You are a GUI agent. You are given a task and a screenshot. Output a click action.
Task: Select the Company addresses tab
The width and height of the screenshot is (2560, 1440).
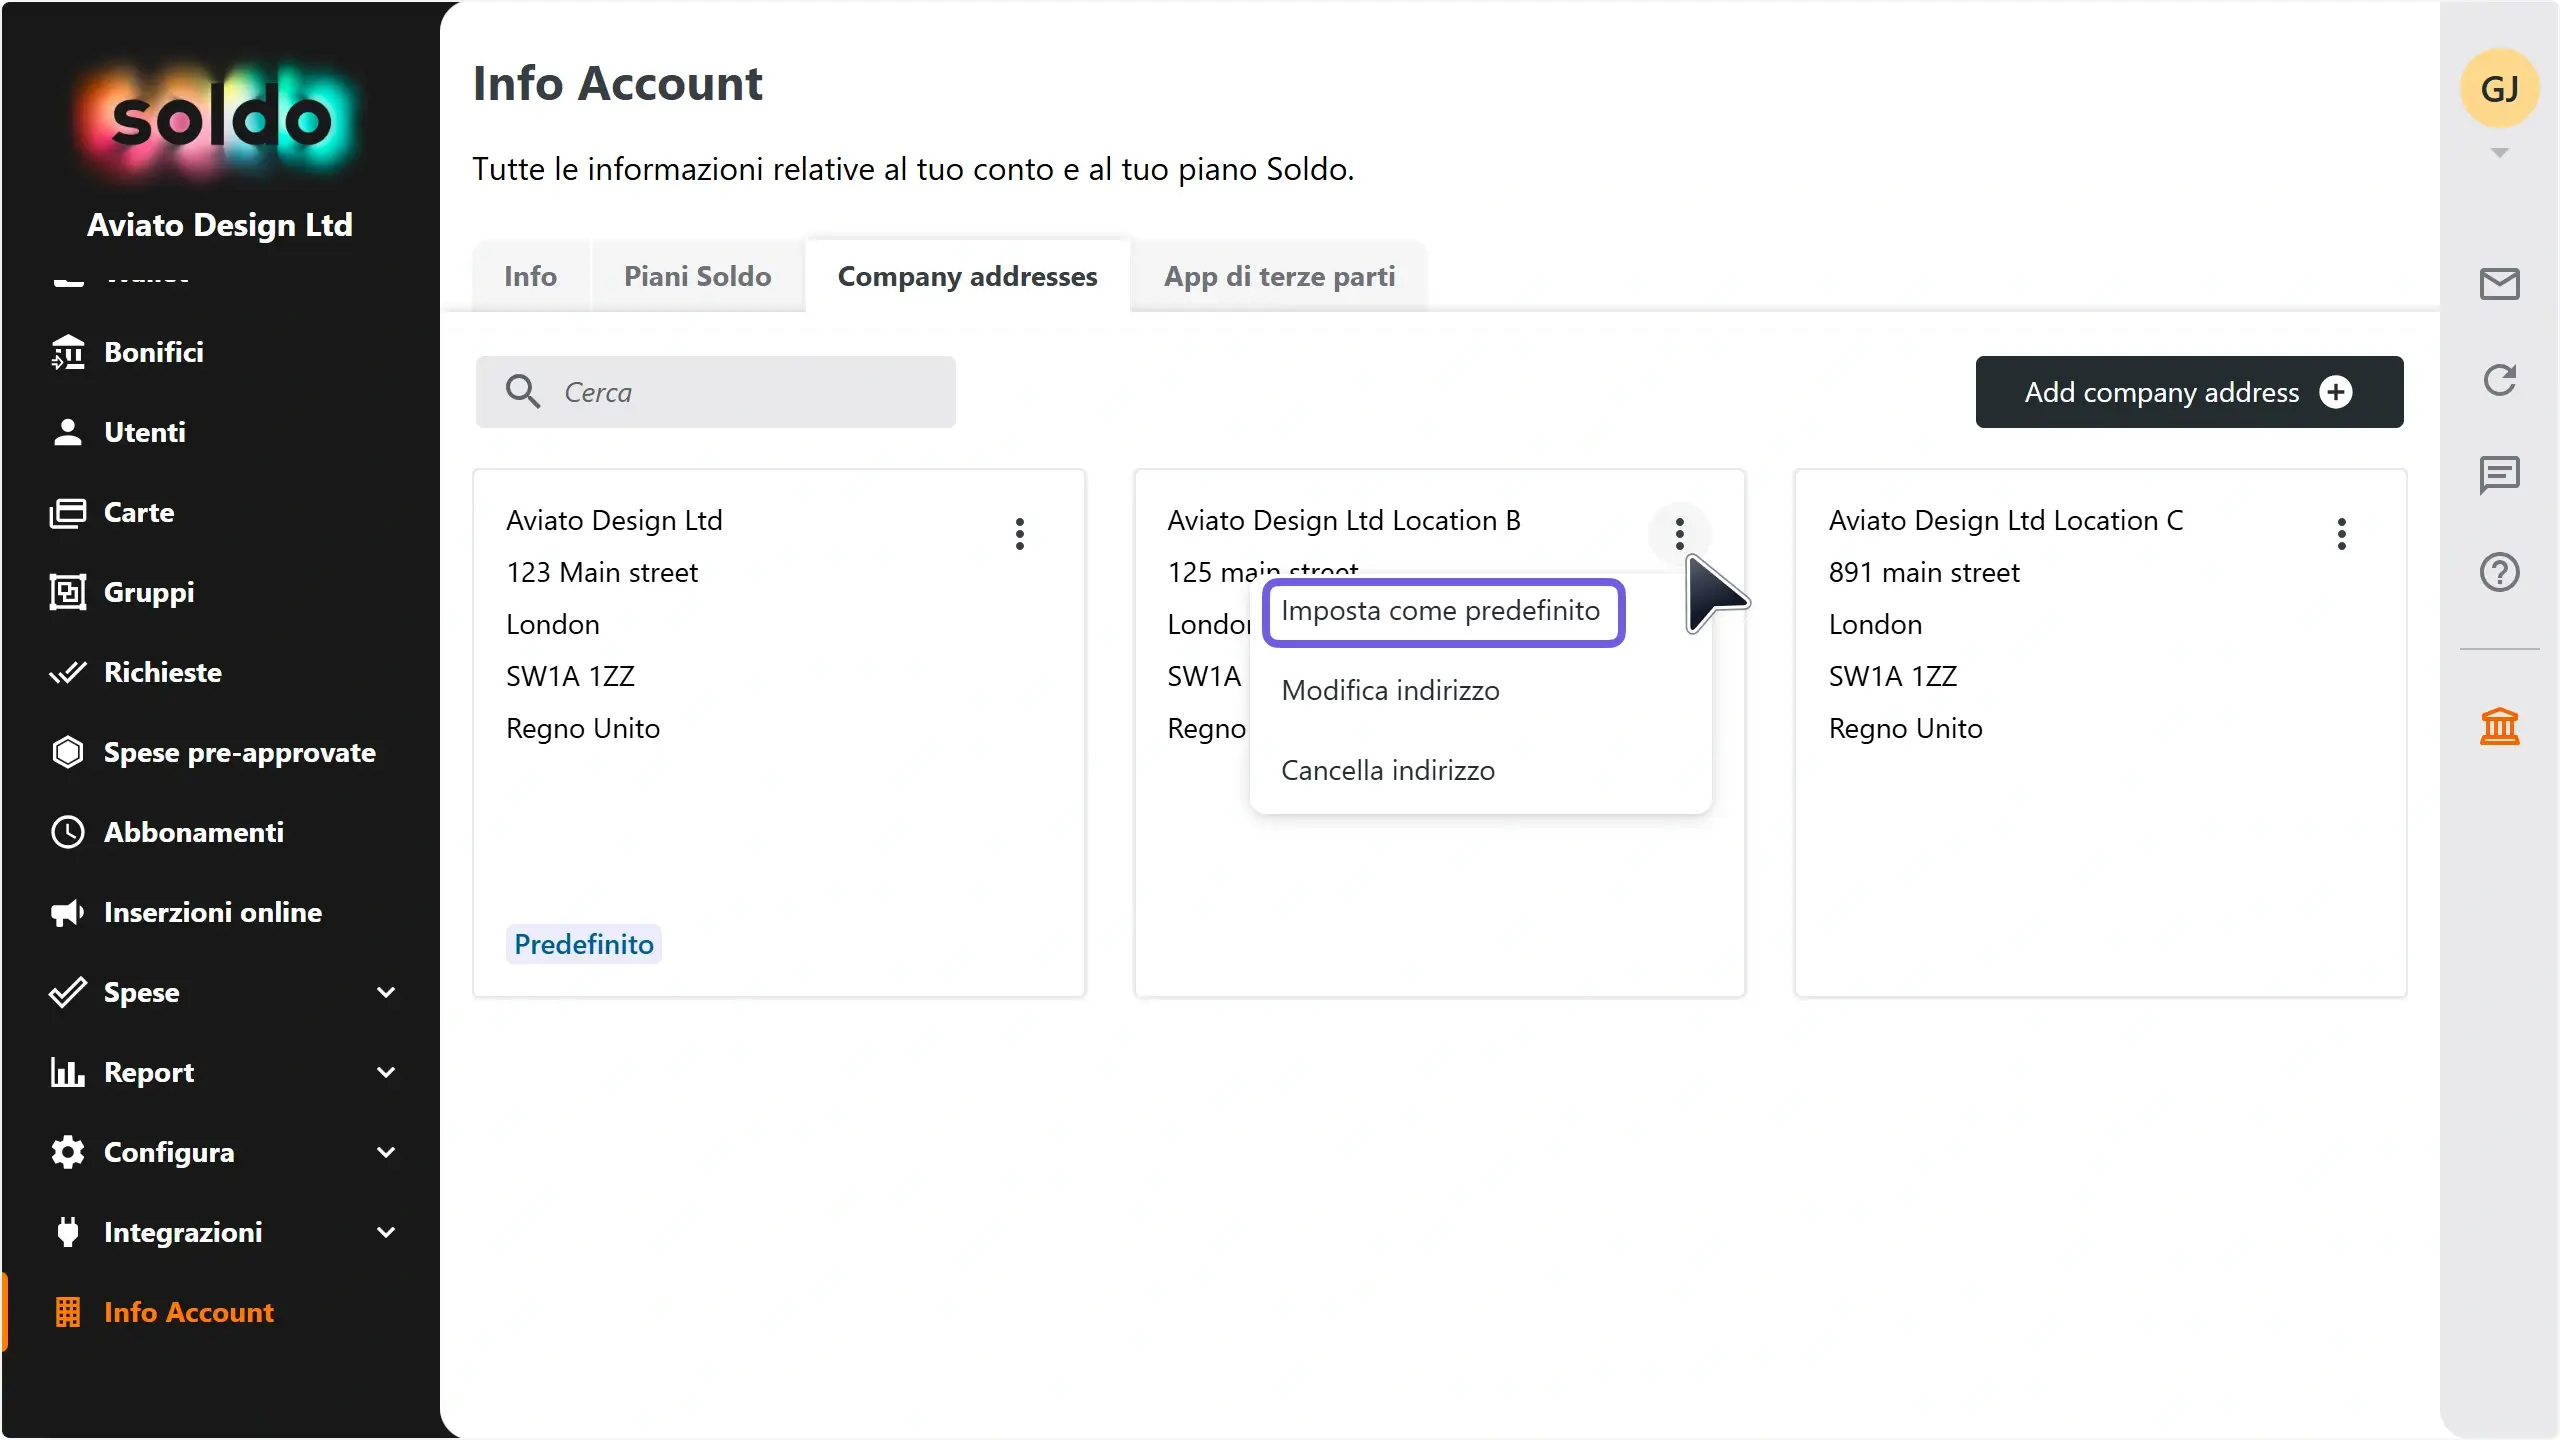coord(967,276)
